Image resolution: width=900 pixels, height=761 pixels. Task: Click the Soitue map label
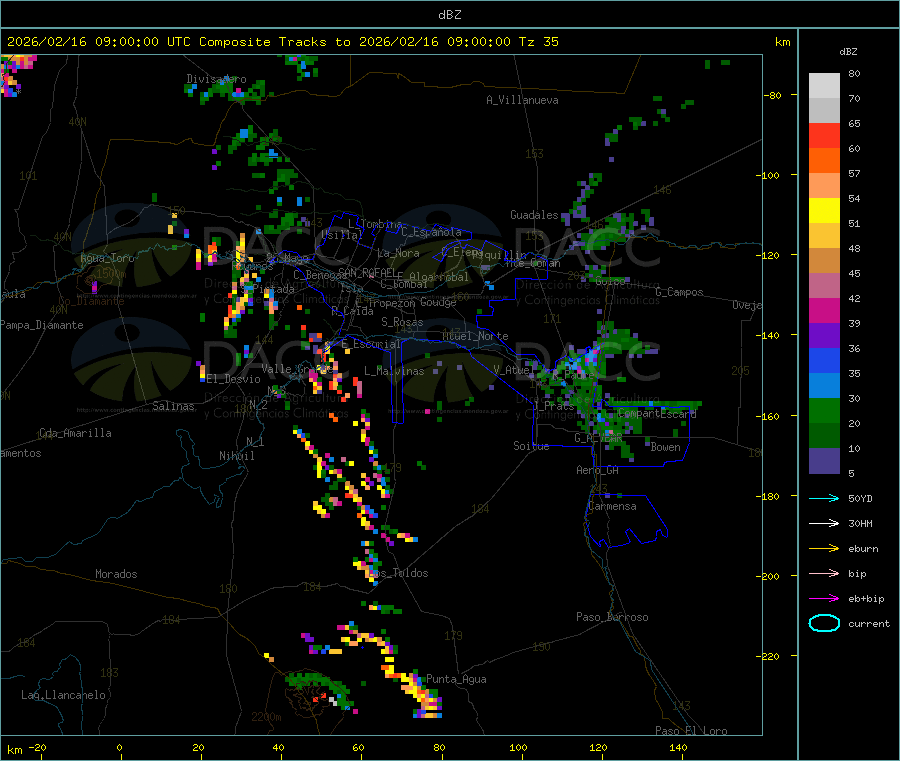coord(531,446)
